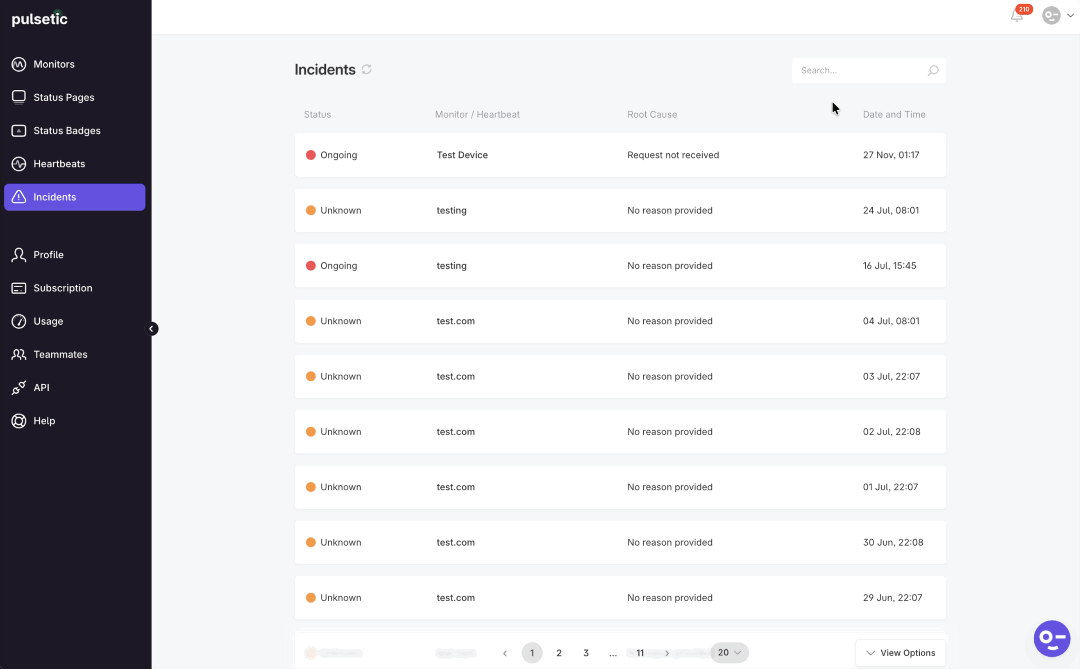Open the 20 per page dropdown
Screen dimensions: 1080x669
point(729,652)
